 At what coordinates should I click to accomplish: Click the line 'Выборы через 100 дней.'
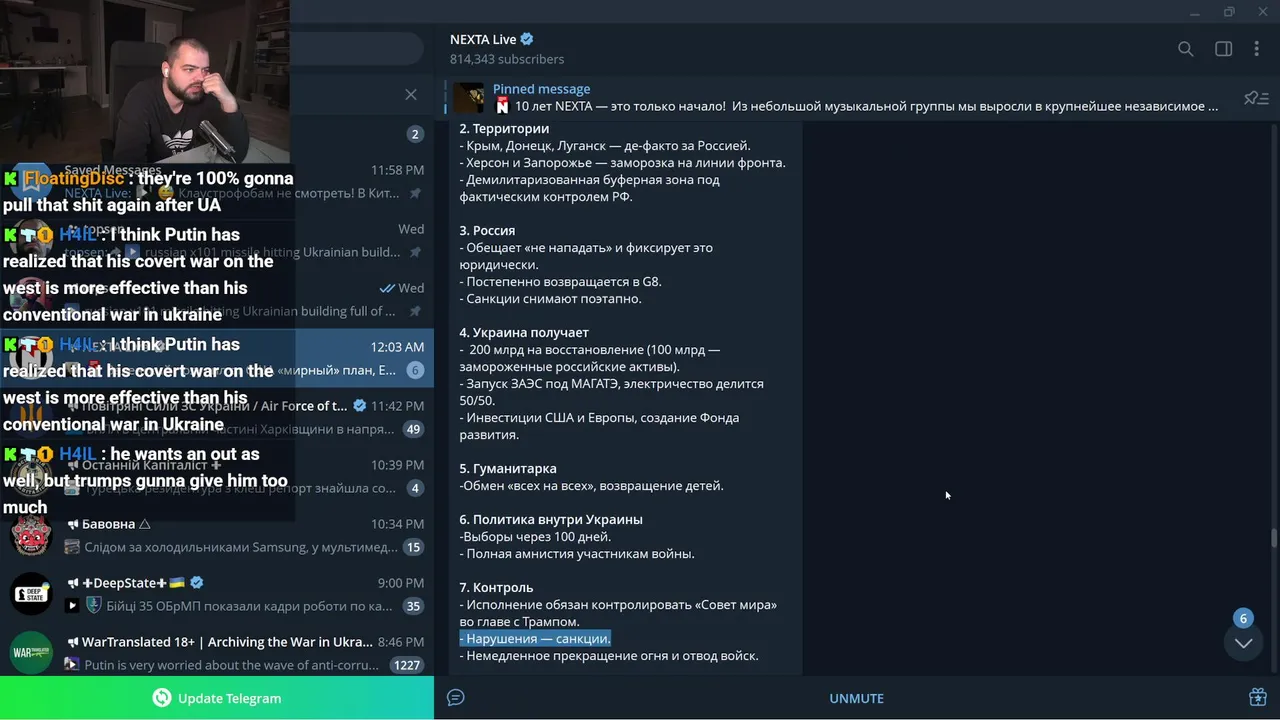pos(535,537)
